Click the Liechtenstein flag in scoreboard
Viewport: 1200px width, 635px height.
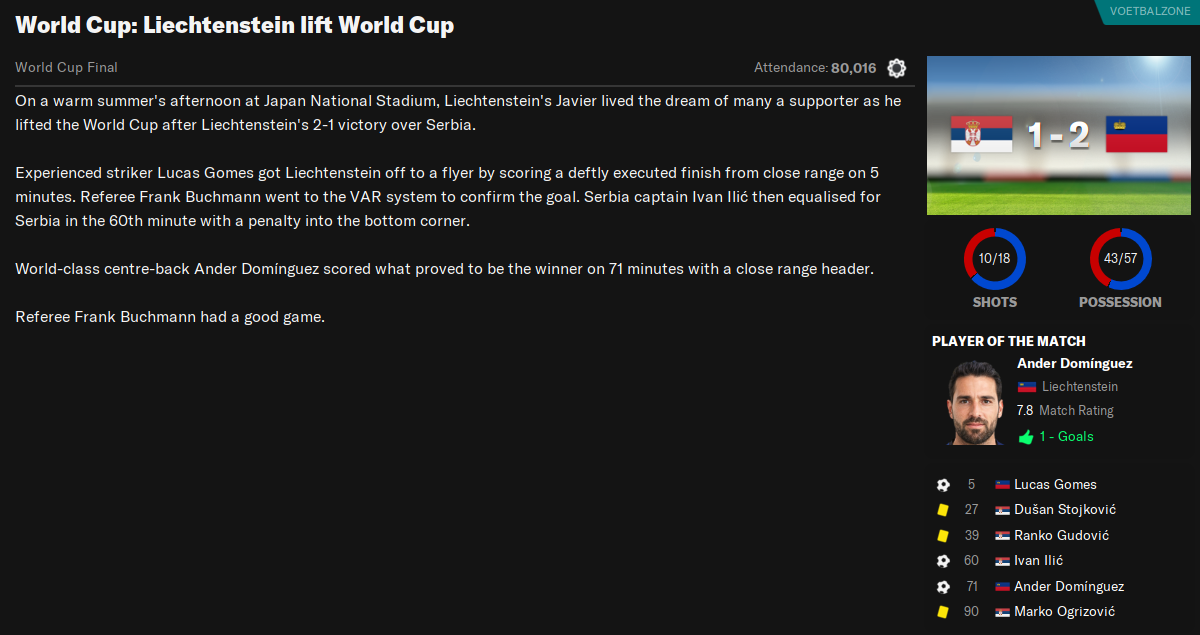click(1137, 134)
